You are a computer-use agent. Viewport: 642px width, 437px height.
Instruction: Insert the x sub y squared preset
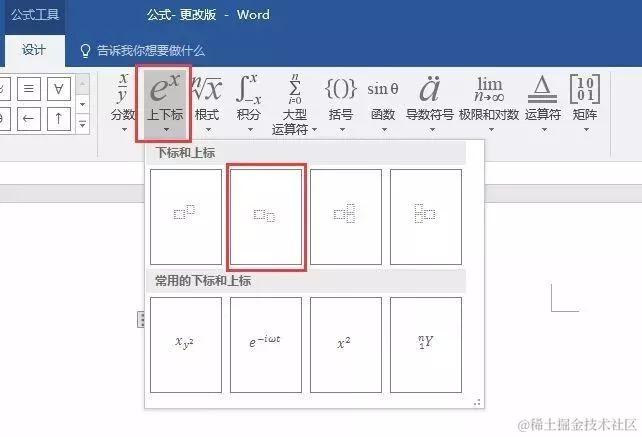186,345
